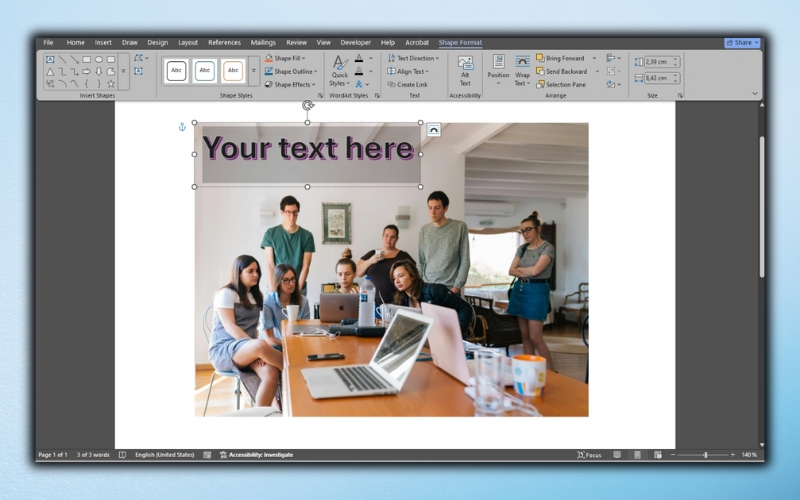
Task: Apply the blue outline Abc shape style
Action: click(x=205, y=70)
